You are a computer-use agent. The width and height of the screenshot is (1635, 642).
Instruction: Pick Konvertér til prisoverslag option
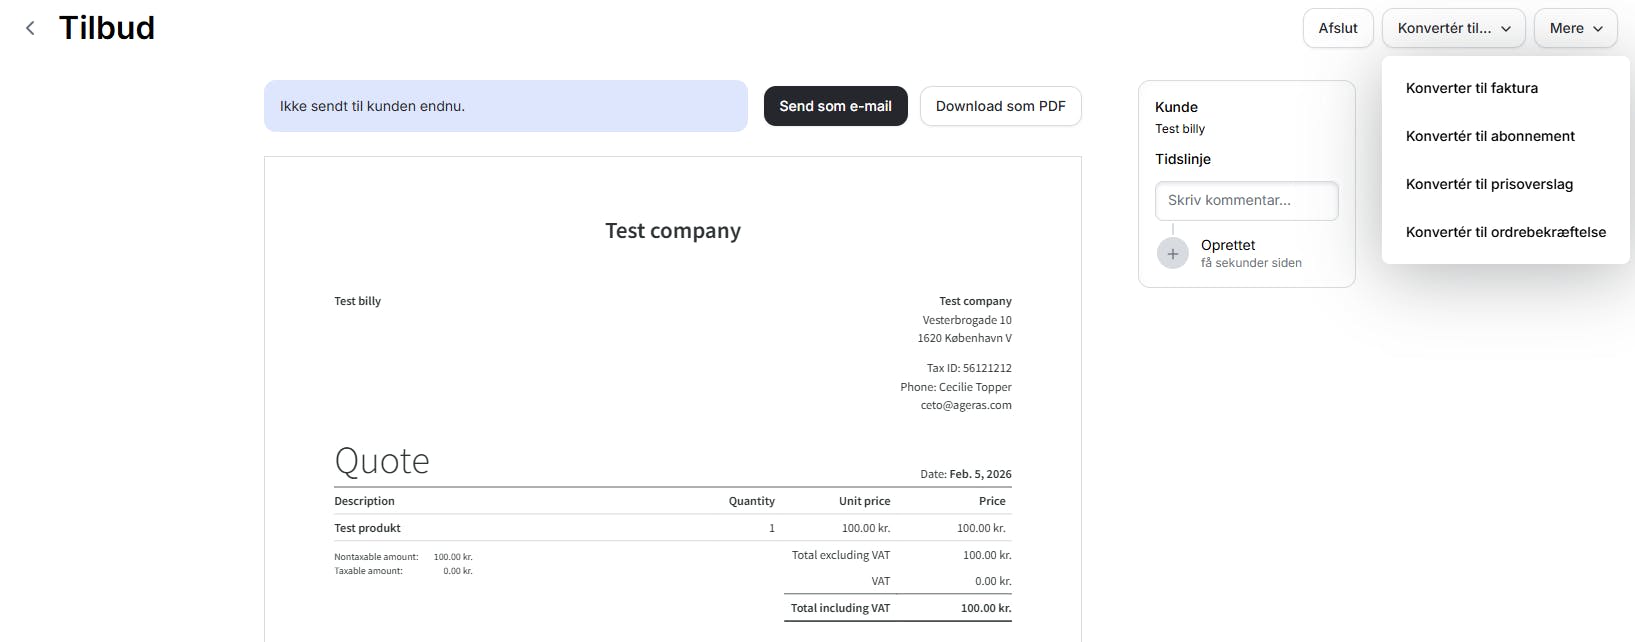[x=1488, y=184]
